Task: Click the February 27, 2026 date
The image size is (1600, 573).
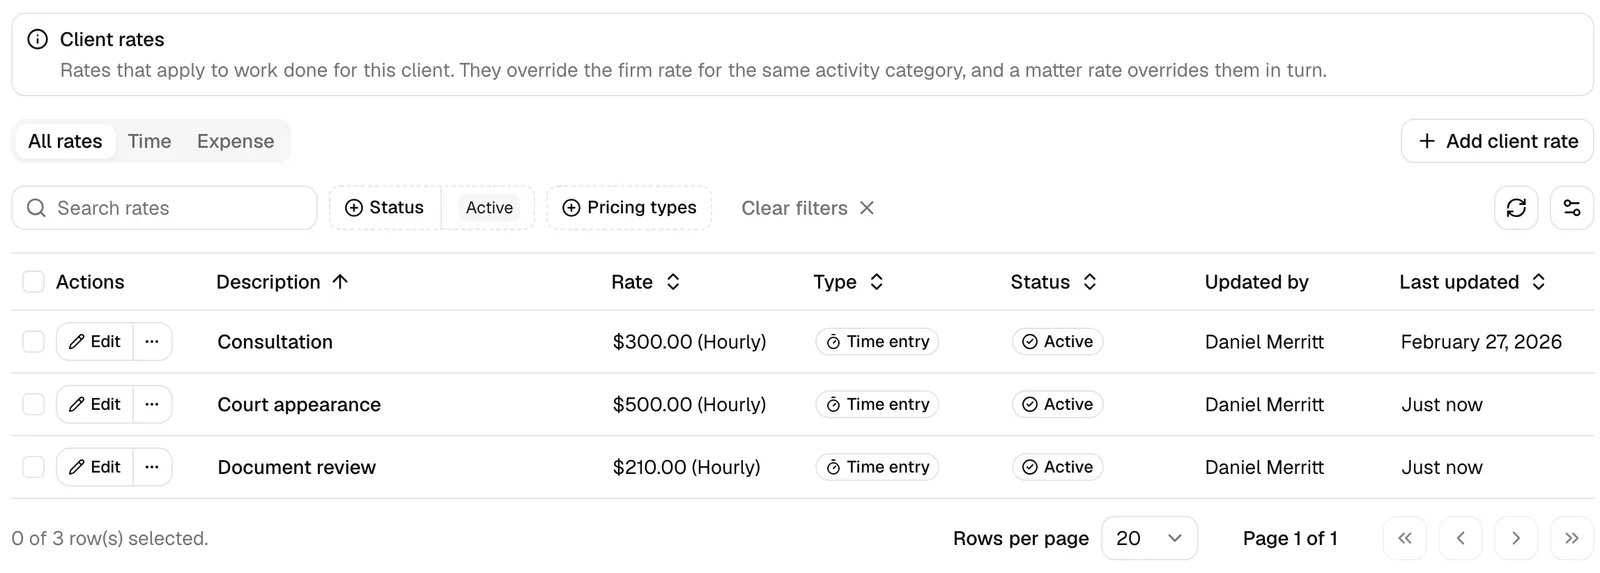Action: coord(1481,342)
